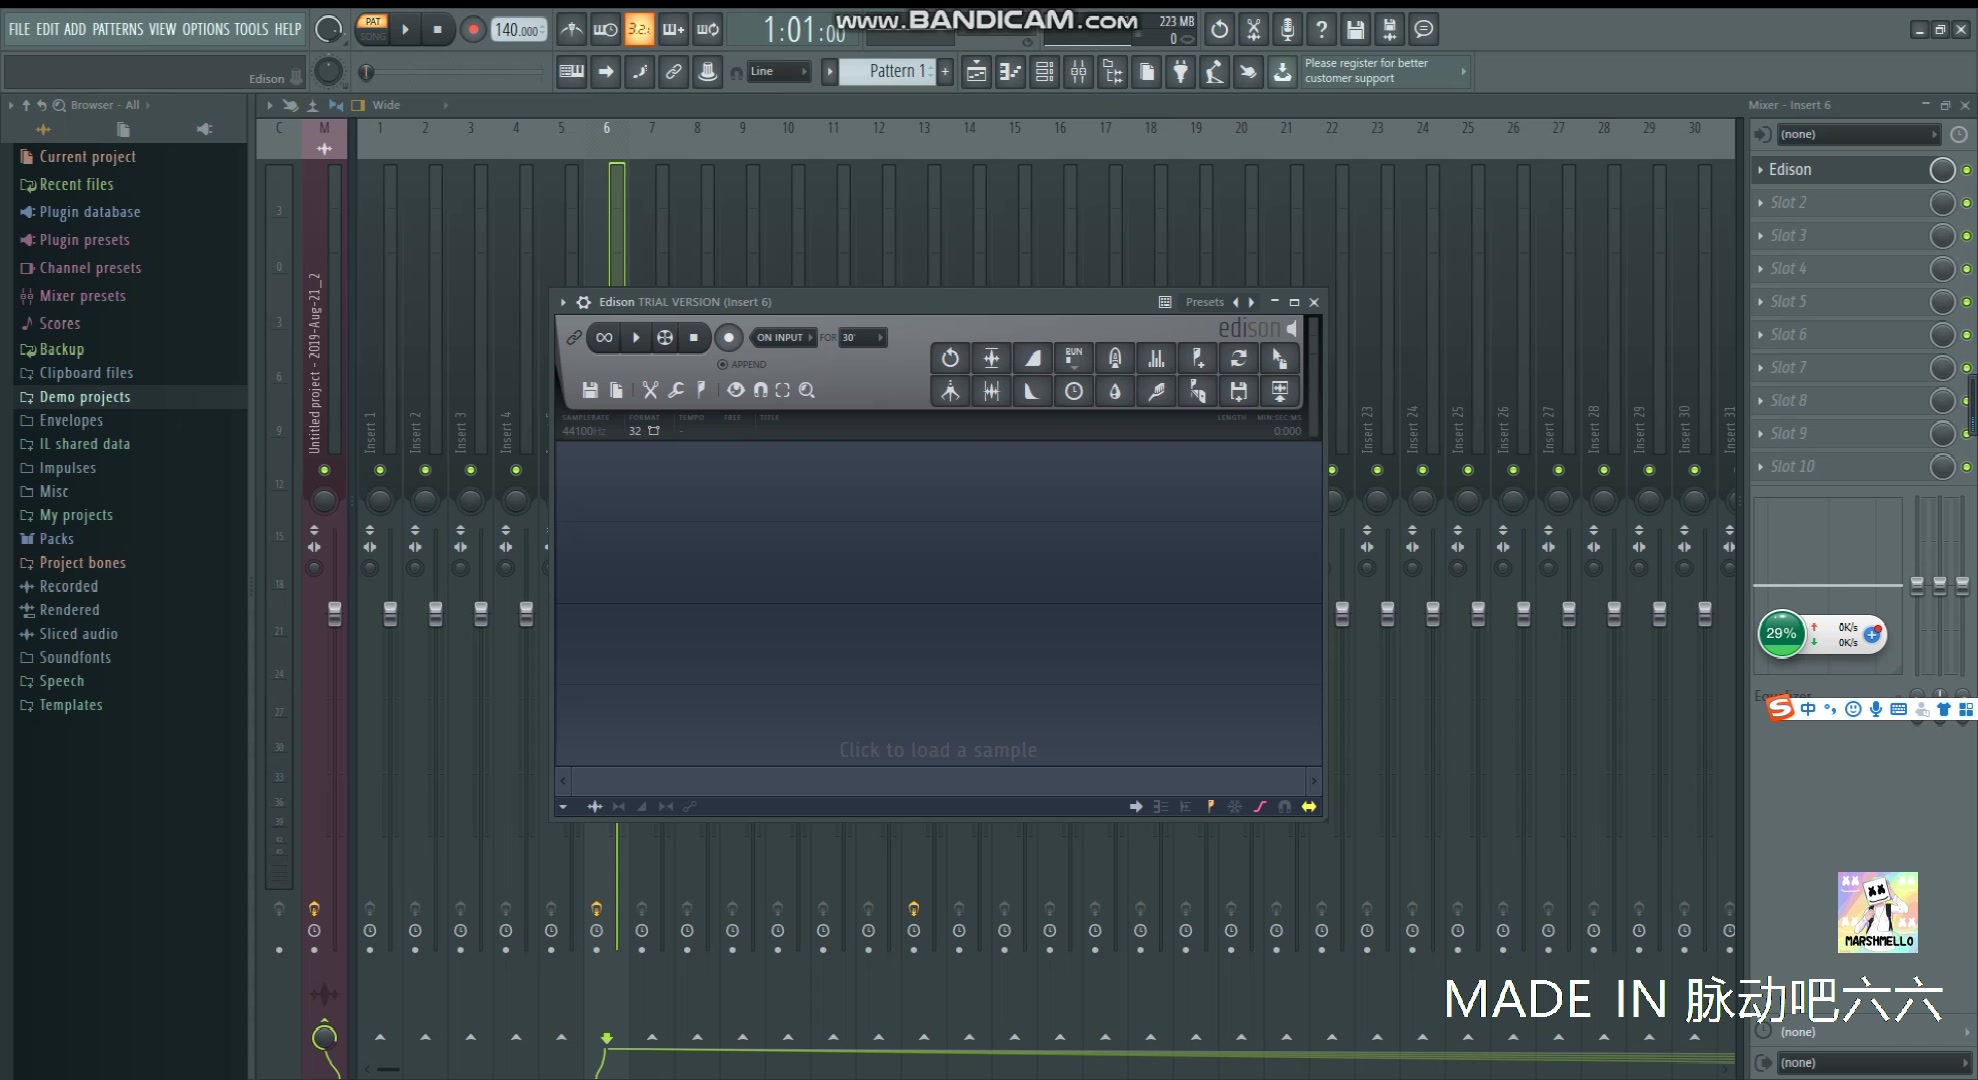Open the ON INPUT record mode dropdown
The width and height of the screenshot is (1978, 1080).
pos(785,337)
